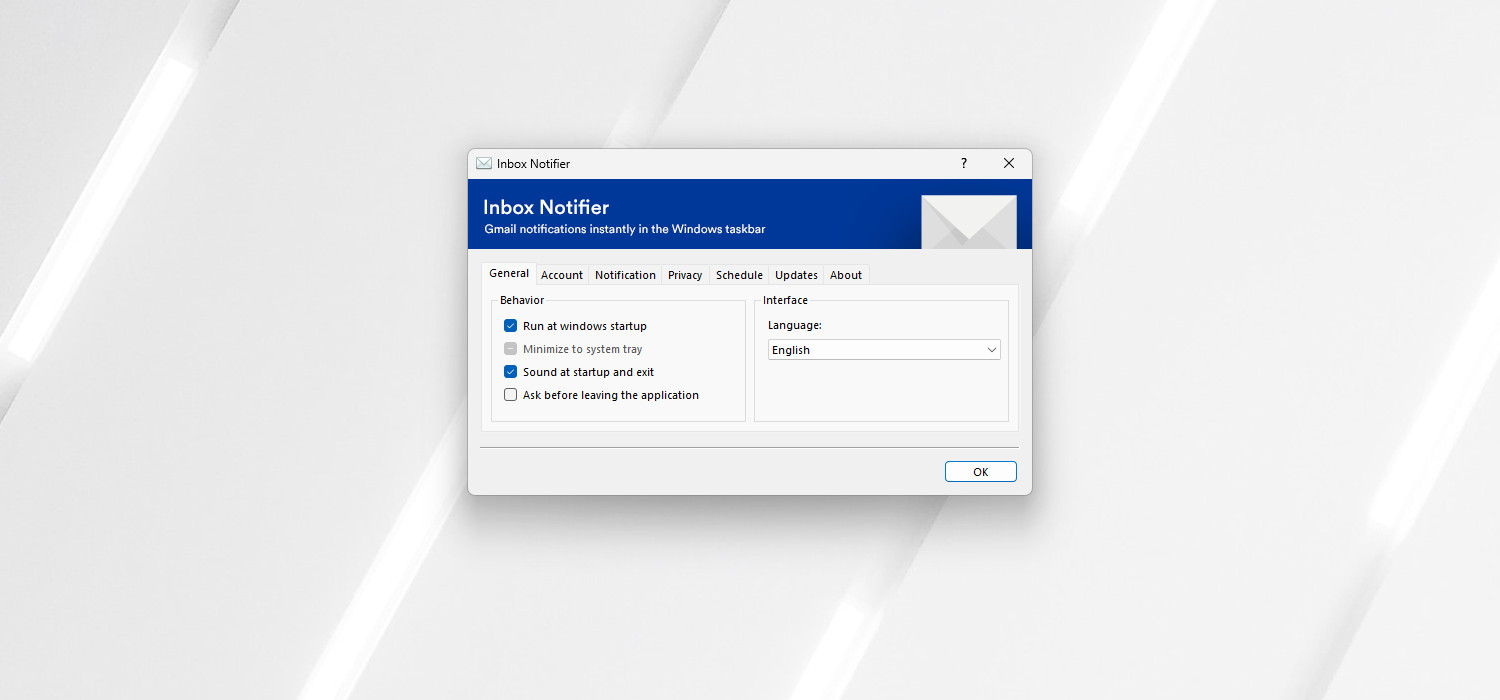
Task: Click the "Inbox Notifier" banner heading
Action: click(x=546, y=207)
